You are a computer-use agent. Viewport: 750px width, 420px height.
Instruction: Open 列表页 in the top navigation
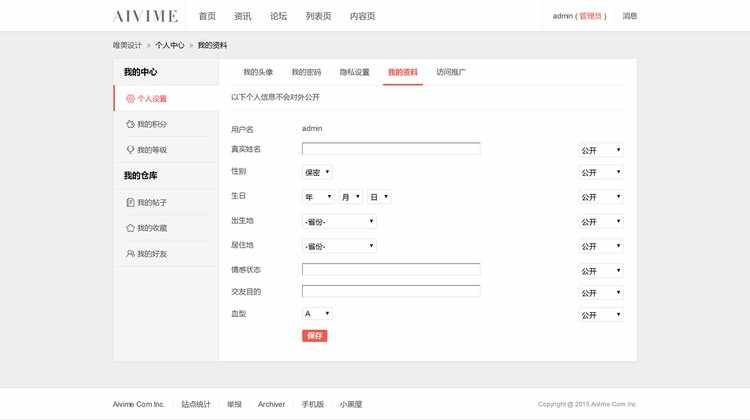pyautogui.click(x=318, y=16)
